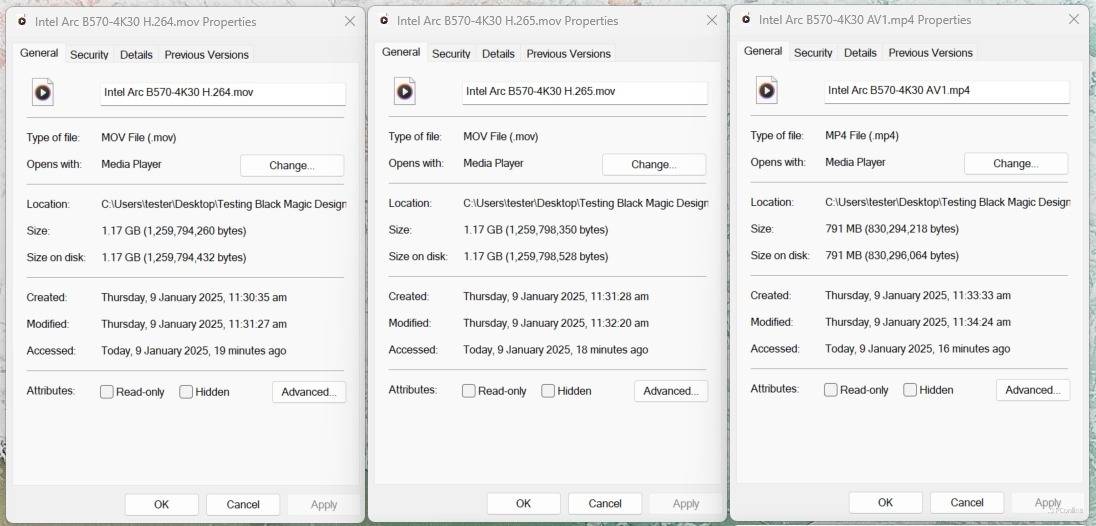Check Read-only in AV1.mp4 properties
The width and height of the screenshot is (1096, 526).
click(x=830, y=390)
